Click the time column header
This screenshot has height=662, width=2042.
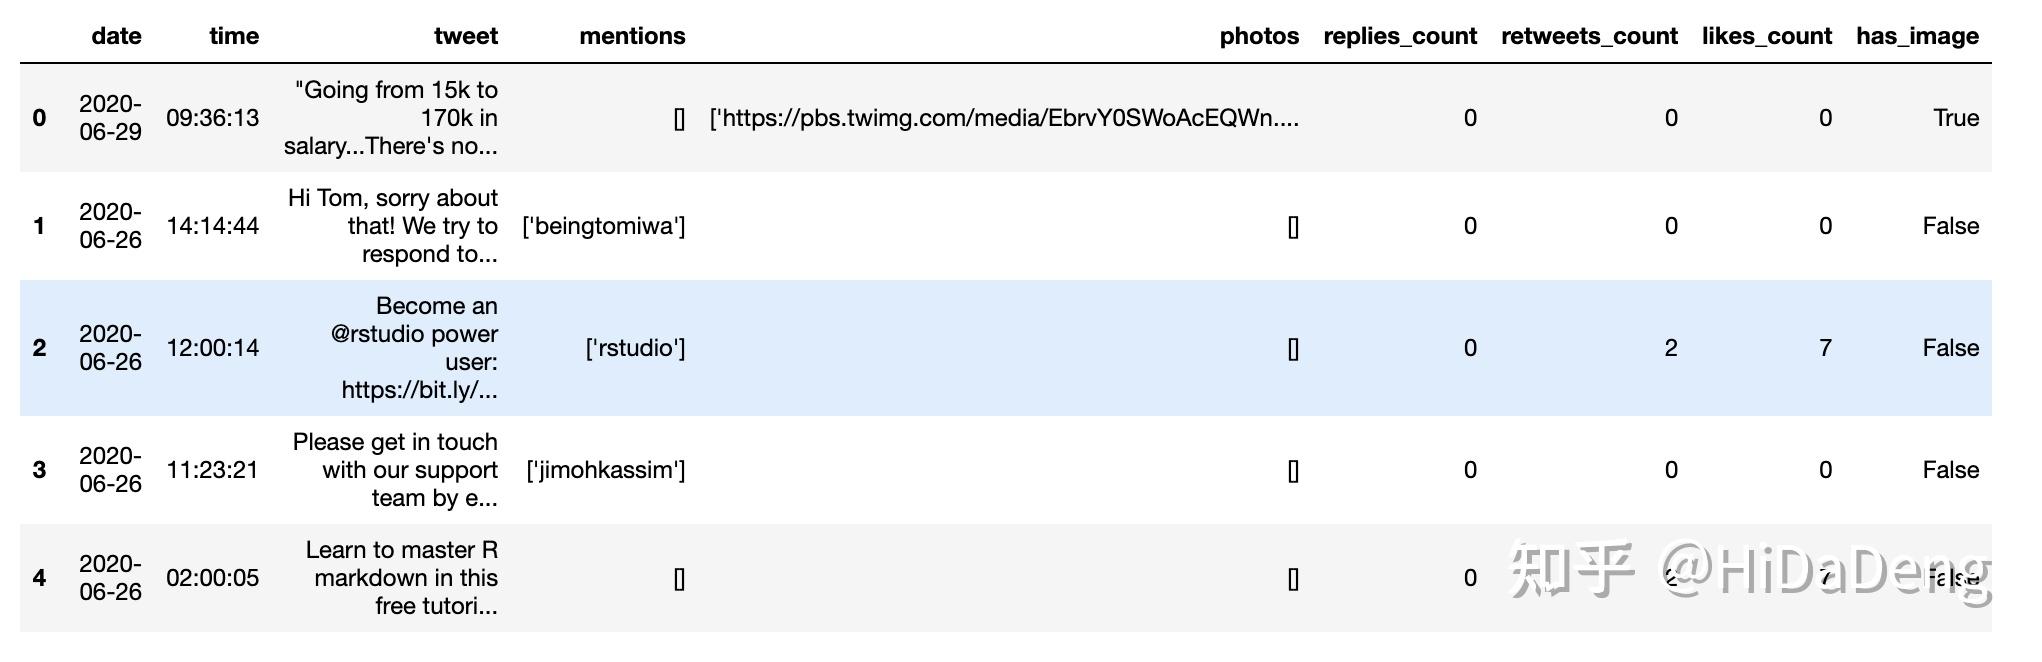pos(234,36)
